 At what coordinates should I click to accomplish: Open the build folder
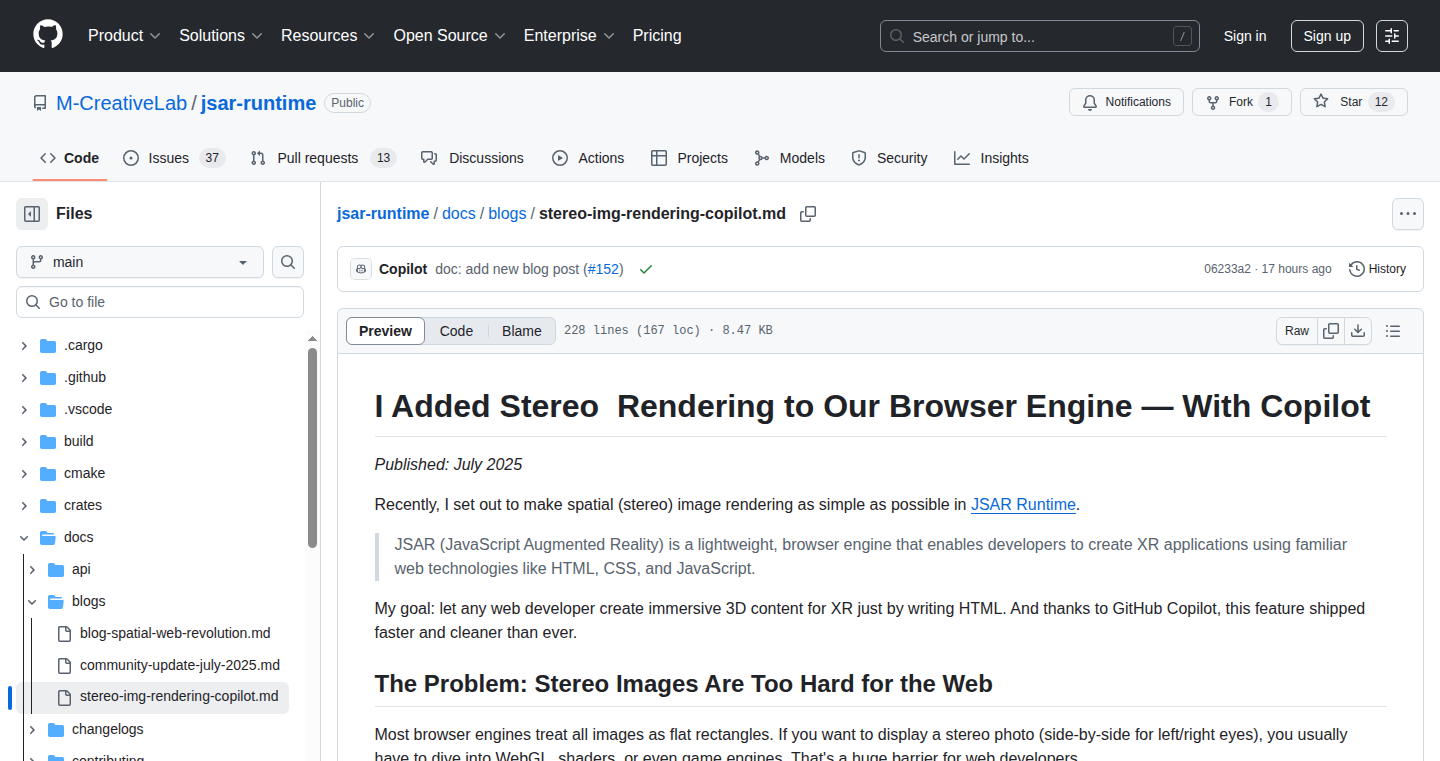tap(79, 441)
